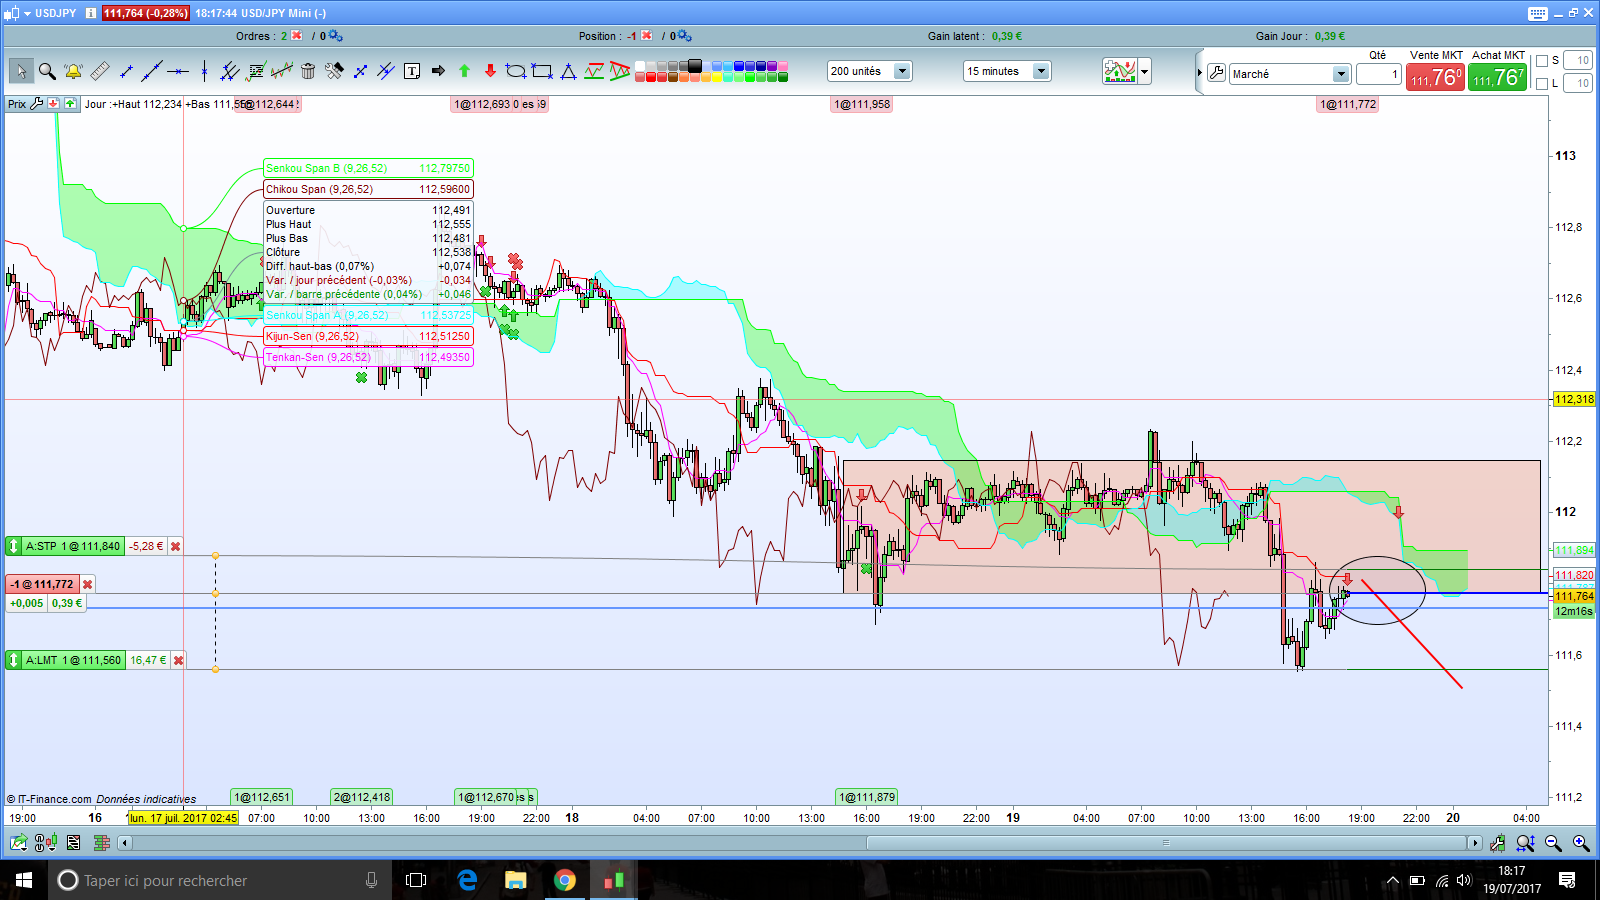Viewport: 1600px width, 900px height.
Task: Click the Prix panel label
Action: pyautogui.click(x=17, y=104)
